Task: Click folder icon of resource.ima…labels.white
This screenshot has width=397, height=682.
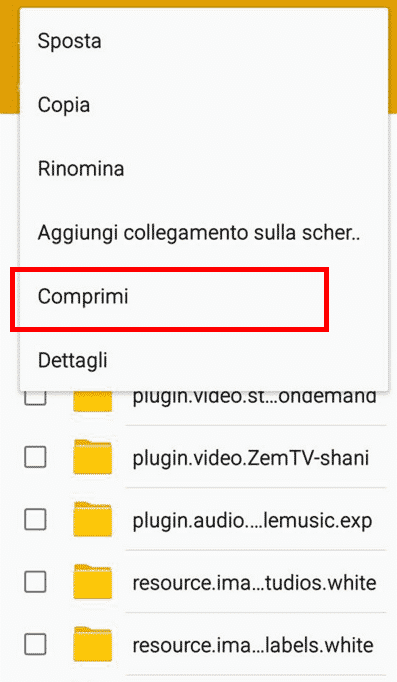Action: click(93, 644)
